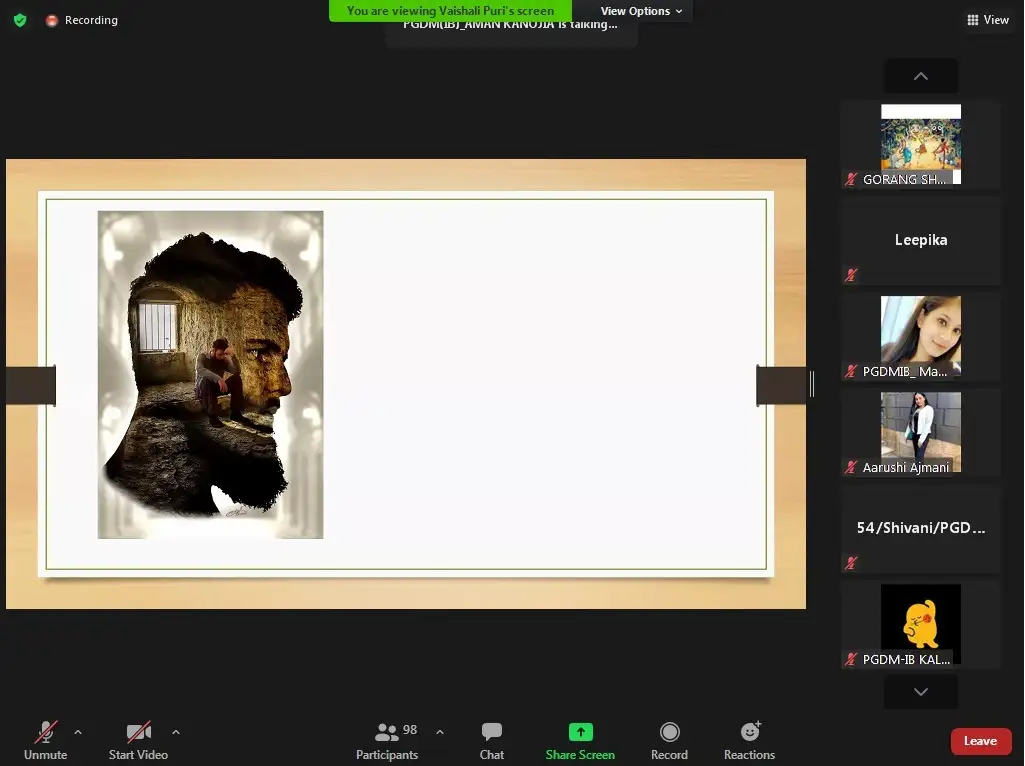Click the green encryption shield icon
1025x766 pixels.
click(x=20, y=20)
